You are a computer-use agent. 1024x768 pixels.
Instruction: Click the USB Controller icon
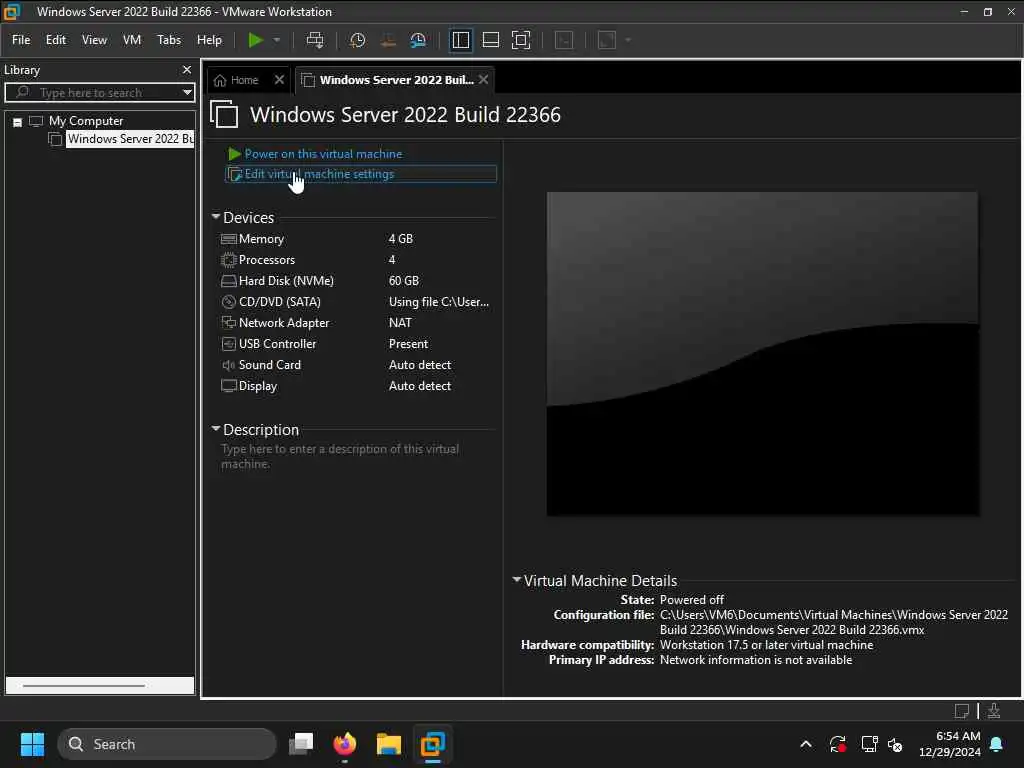(x=229, y=344)
